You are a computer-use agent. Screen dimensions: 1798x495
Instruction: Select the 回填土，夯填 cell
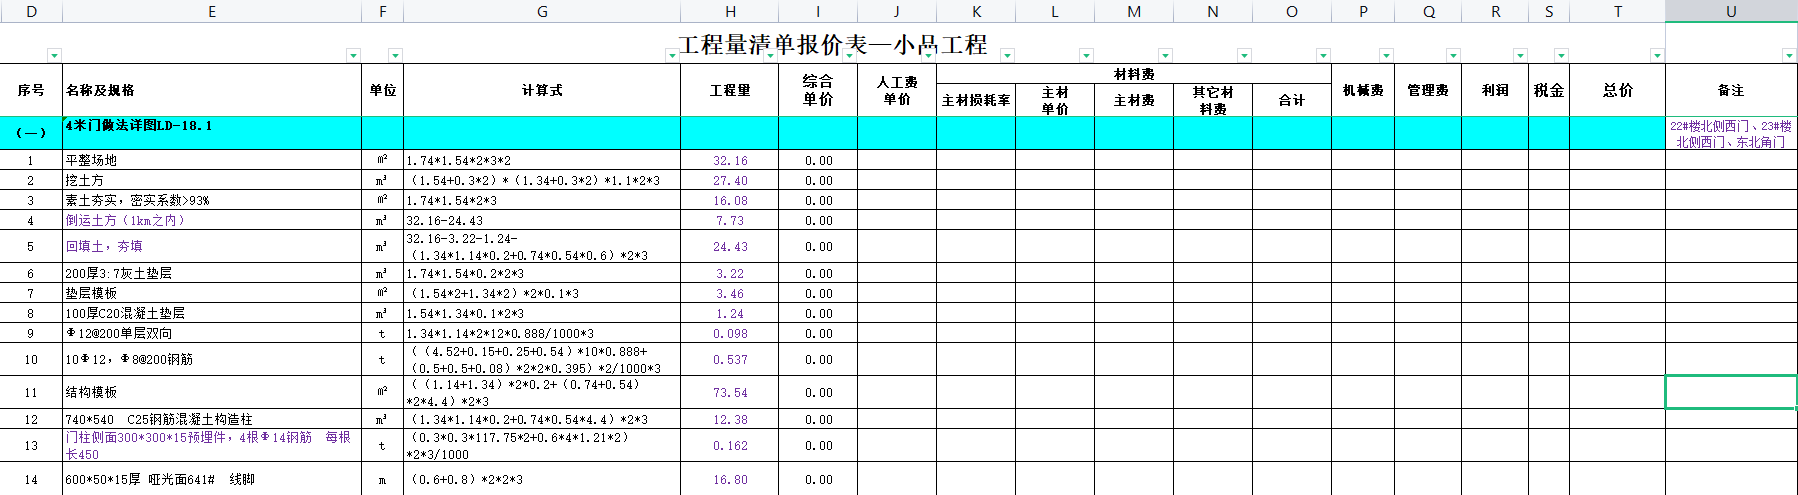click(x=212, y=246)
